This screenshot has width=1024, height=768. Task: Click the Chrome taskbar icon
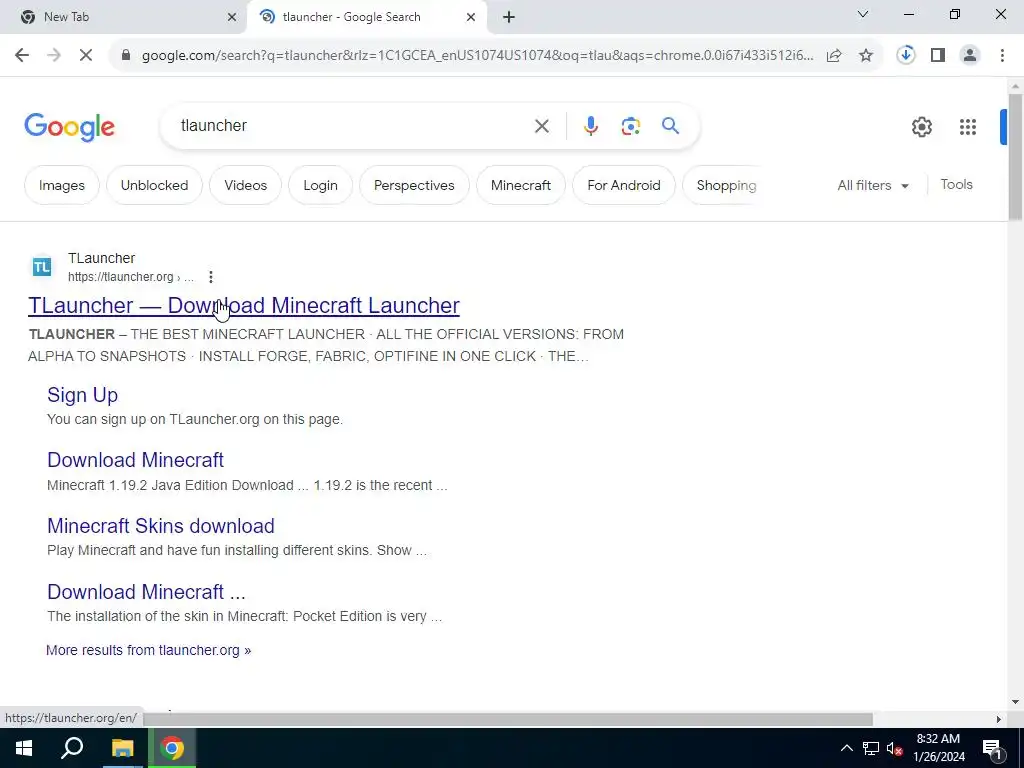point(172,748)
